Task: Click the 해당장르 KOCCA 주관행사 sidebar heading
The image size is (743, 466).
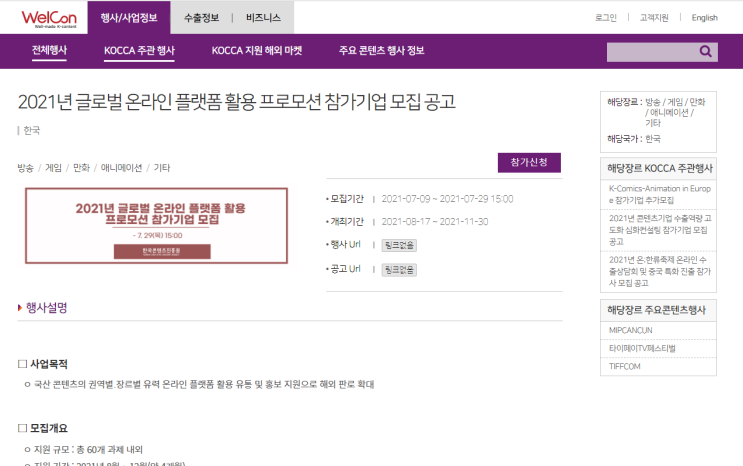Action: 659,168
